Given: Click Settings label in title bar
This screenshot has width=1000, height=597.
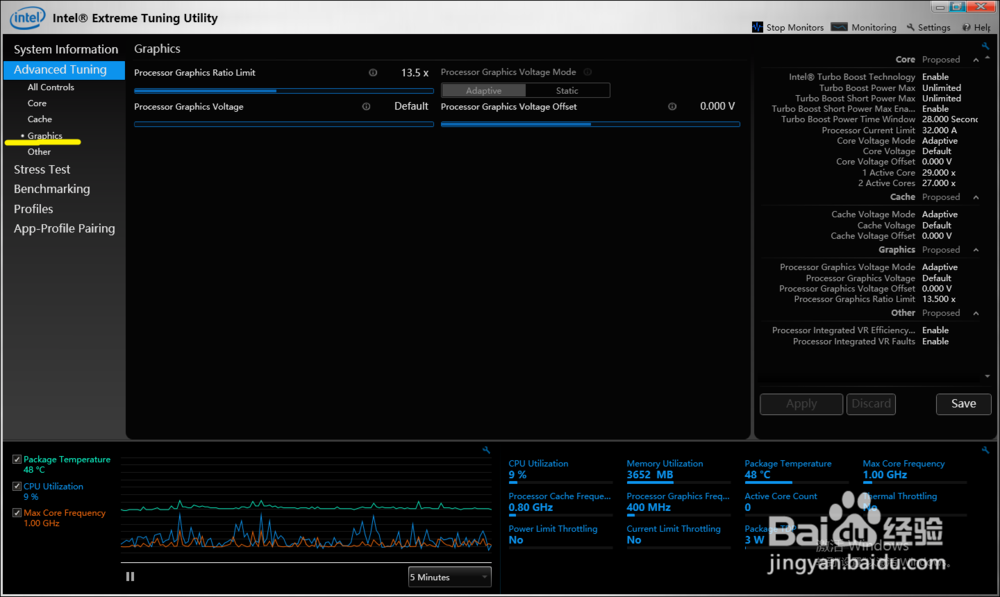Looking at the screenshot, I should click(934, 27).
